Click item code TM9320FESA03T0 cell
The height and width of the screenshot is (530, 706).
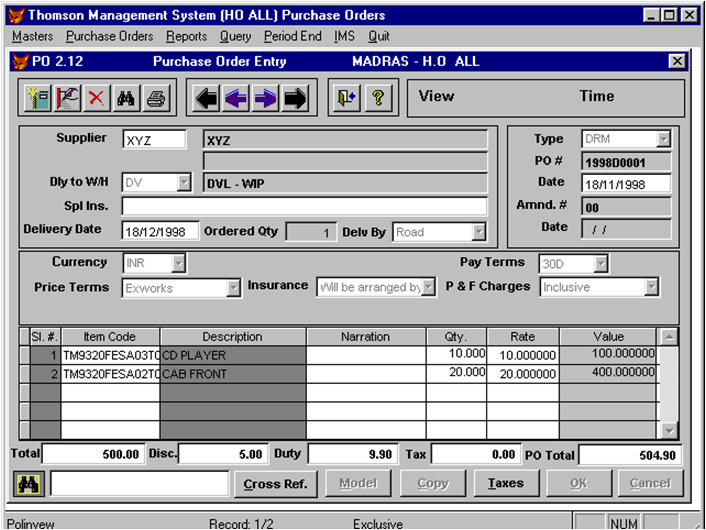pyautogui.click(x=111, y=355)
